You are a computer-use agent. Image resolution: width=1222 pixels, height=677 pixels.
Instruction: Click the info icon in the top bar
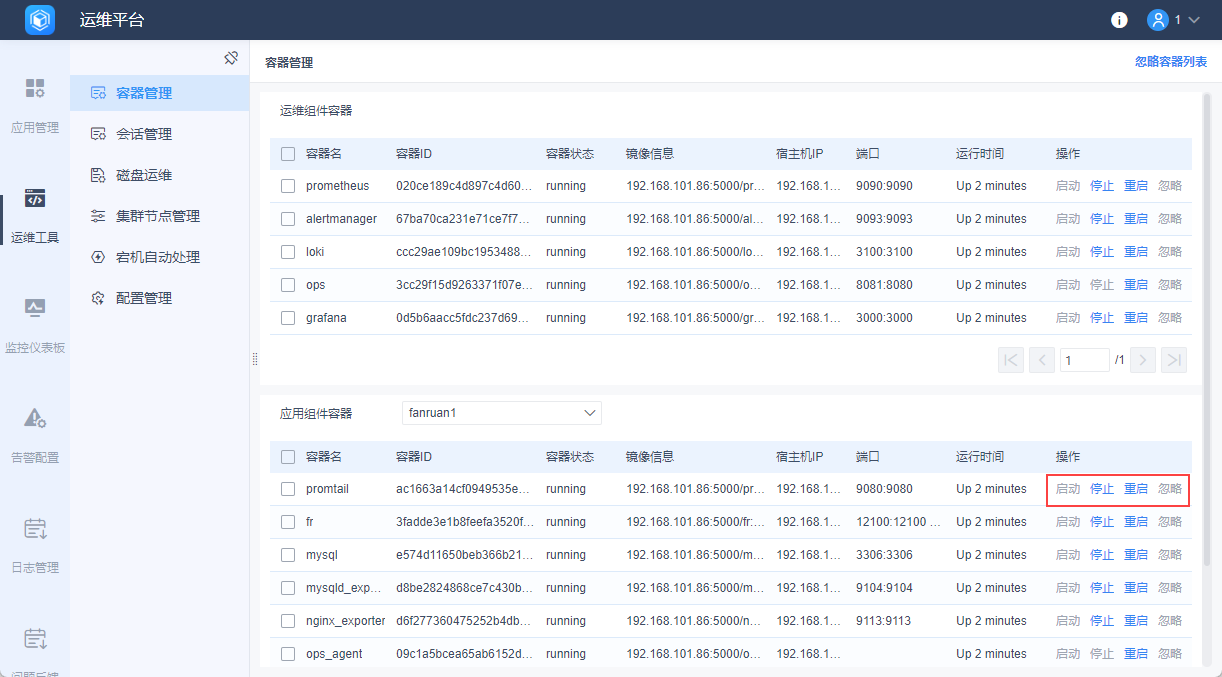point(1119,20)
